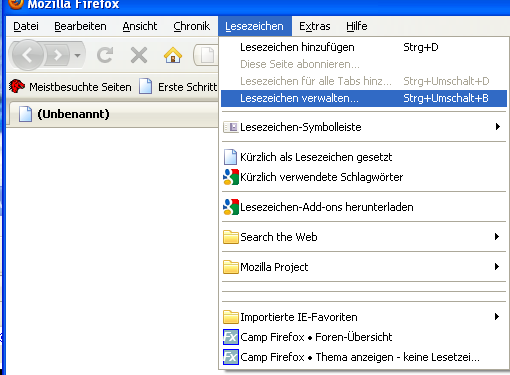Open the Meistbesuchte Seiten toolbar folder

(x=70, y=87)
